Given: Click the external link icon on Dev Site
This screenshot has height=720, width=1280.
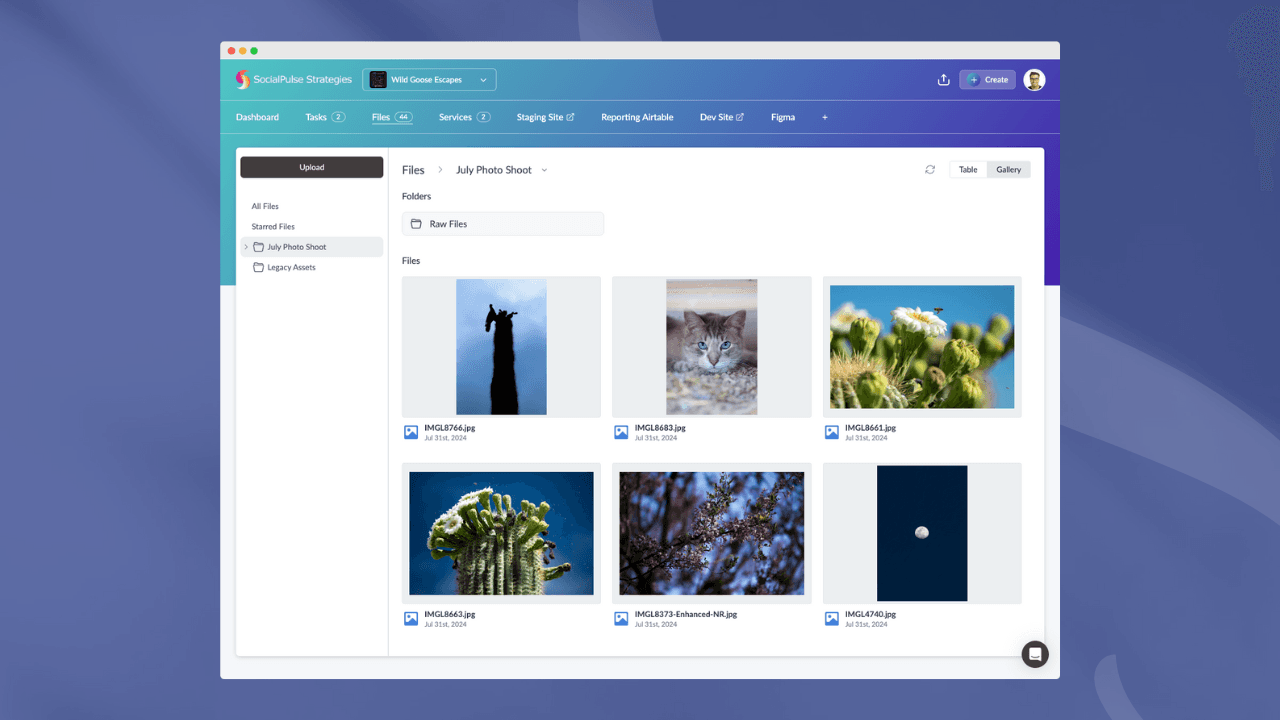Looking at the screenshot, I should click(741, 116).
